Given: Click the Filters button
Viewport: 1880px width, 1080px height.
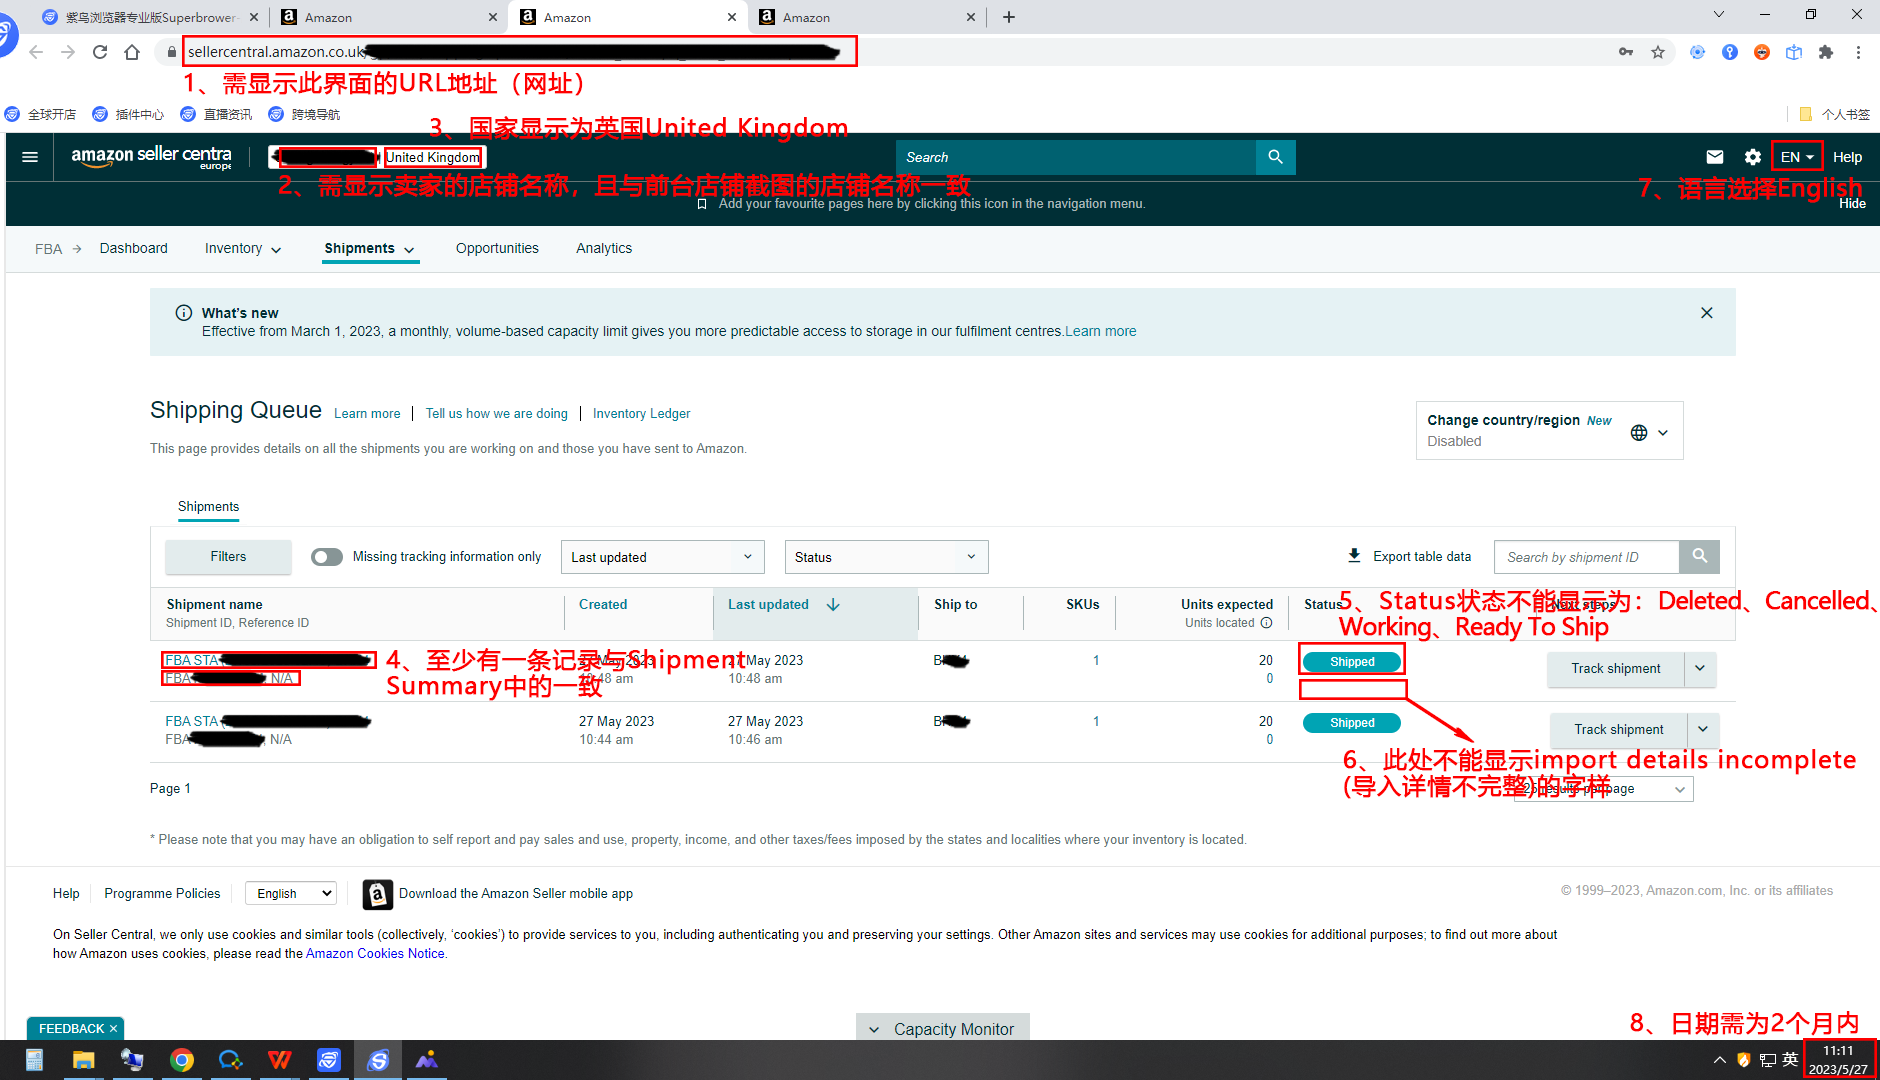Looking at the screenshot, I should coord(228,557).
